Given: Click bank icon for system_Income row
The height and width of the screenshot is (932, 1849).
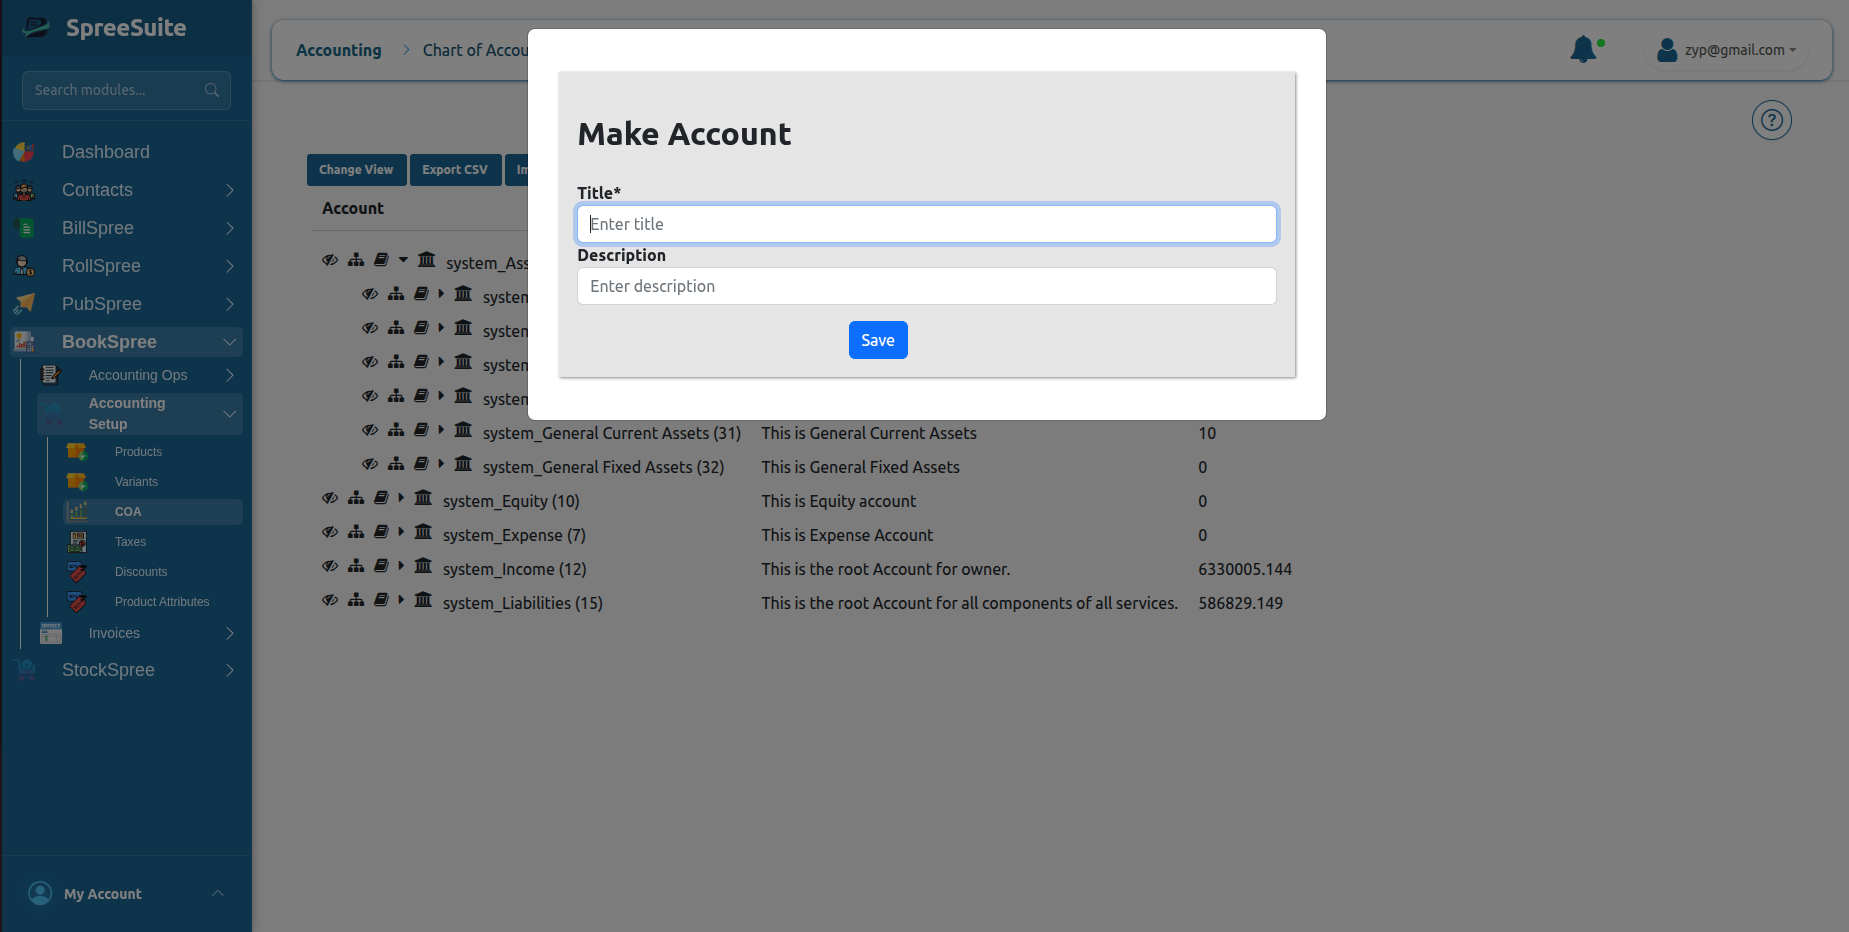Looking at the screenshot, I should click(423, 566).
